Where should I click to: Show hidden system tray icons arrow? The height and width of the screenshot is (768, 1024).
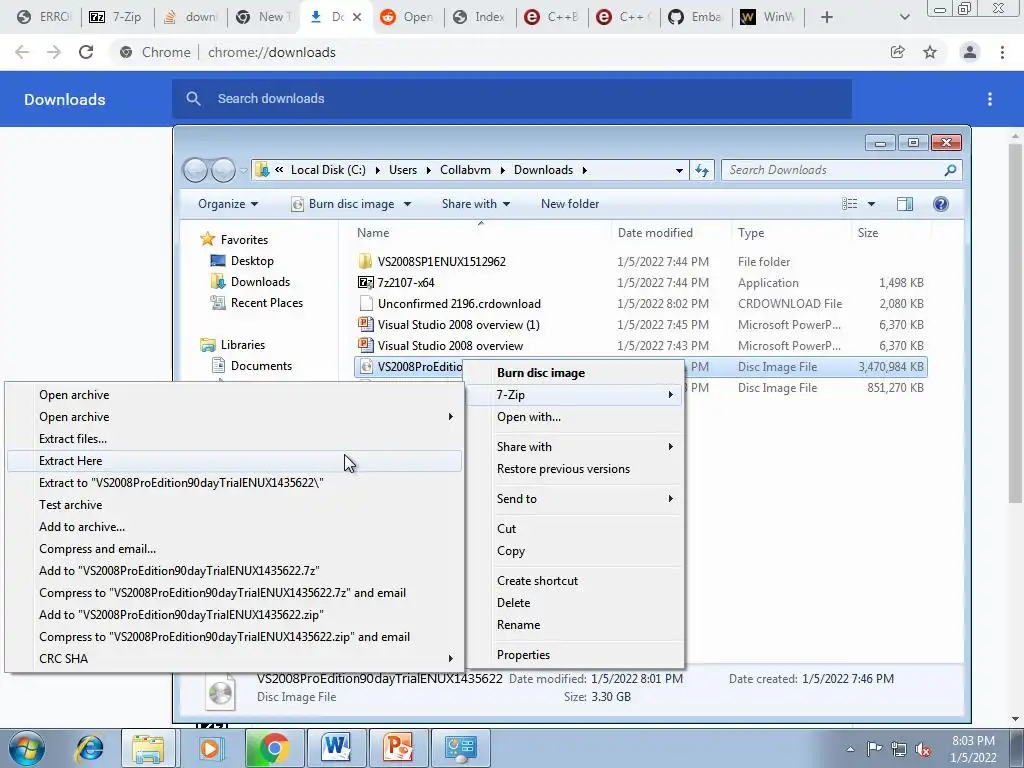pos(850,749)
